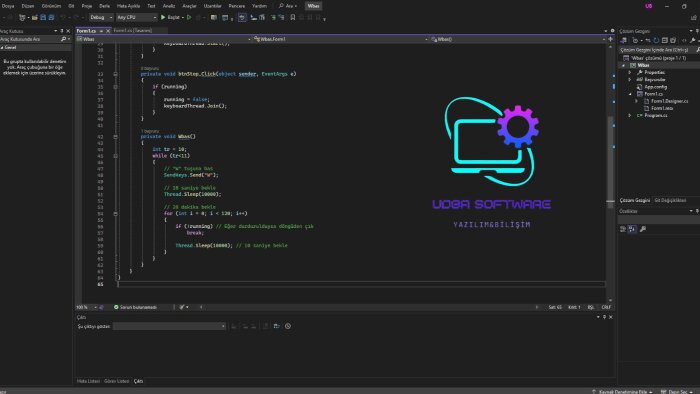Switch to the Görev Listesi tab
The width and height of the screenshot is (700, 394).
[x=117, y=382]
